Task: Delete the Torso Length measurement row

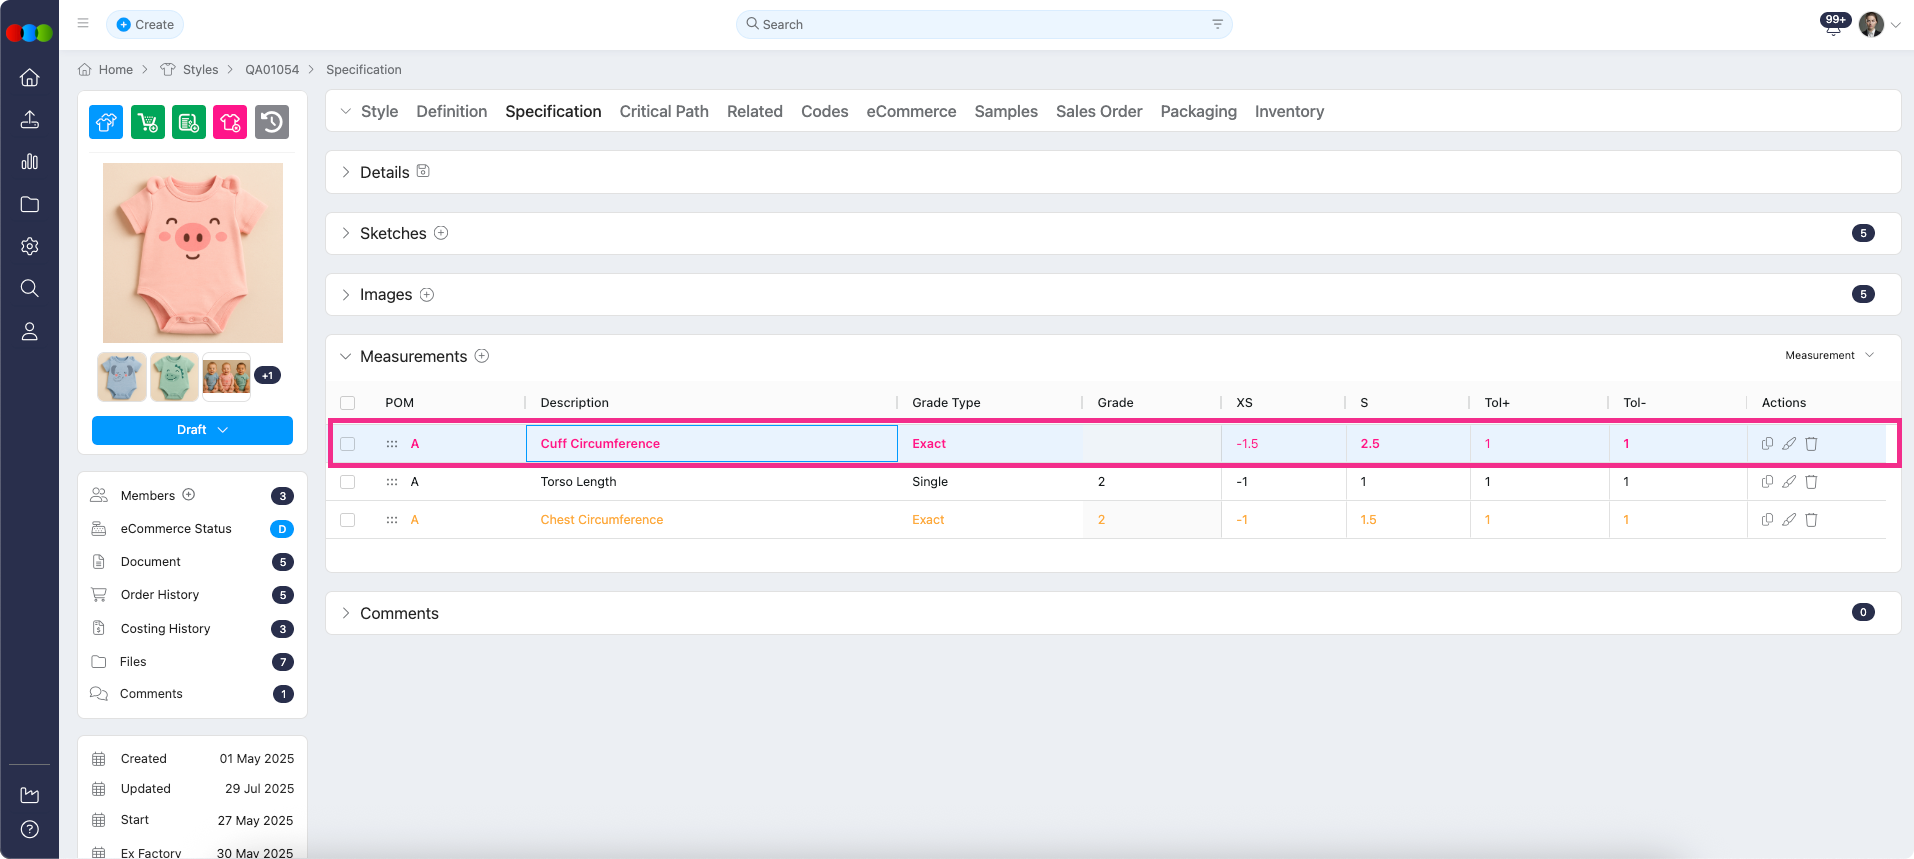Action: click(x=1811, y=482)
